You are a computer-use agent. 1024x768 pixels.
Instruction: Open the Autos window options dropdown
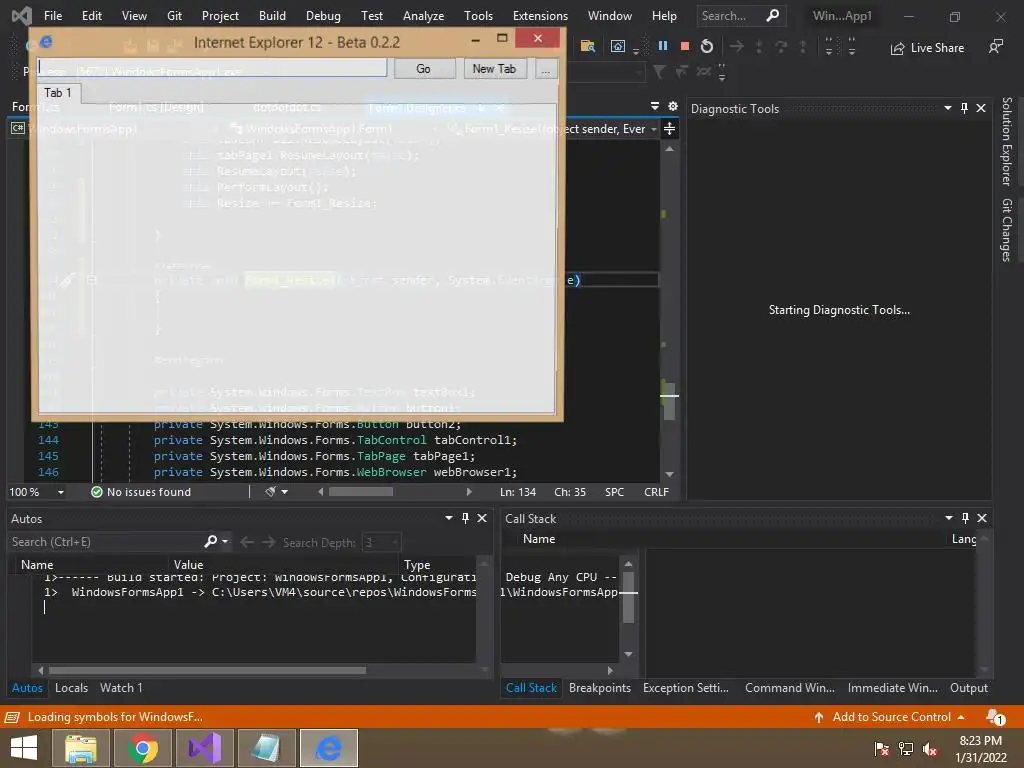pyautogui.click(x=449, y=518)
